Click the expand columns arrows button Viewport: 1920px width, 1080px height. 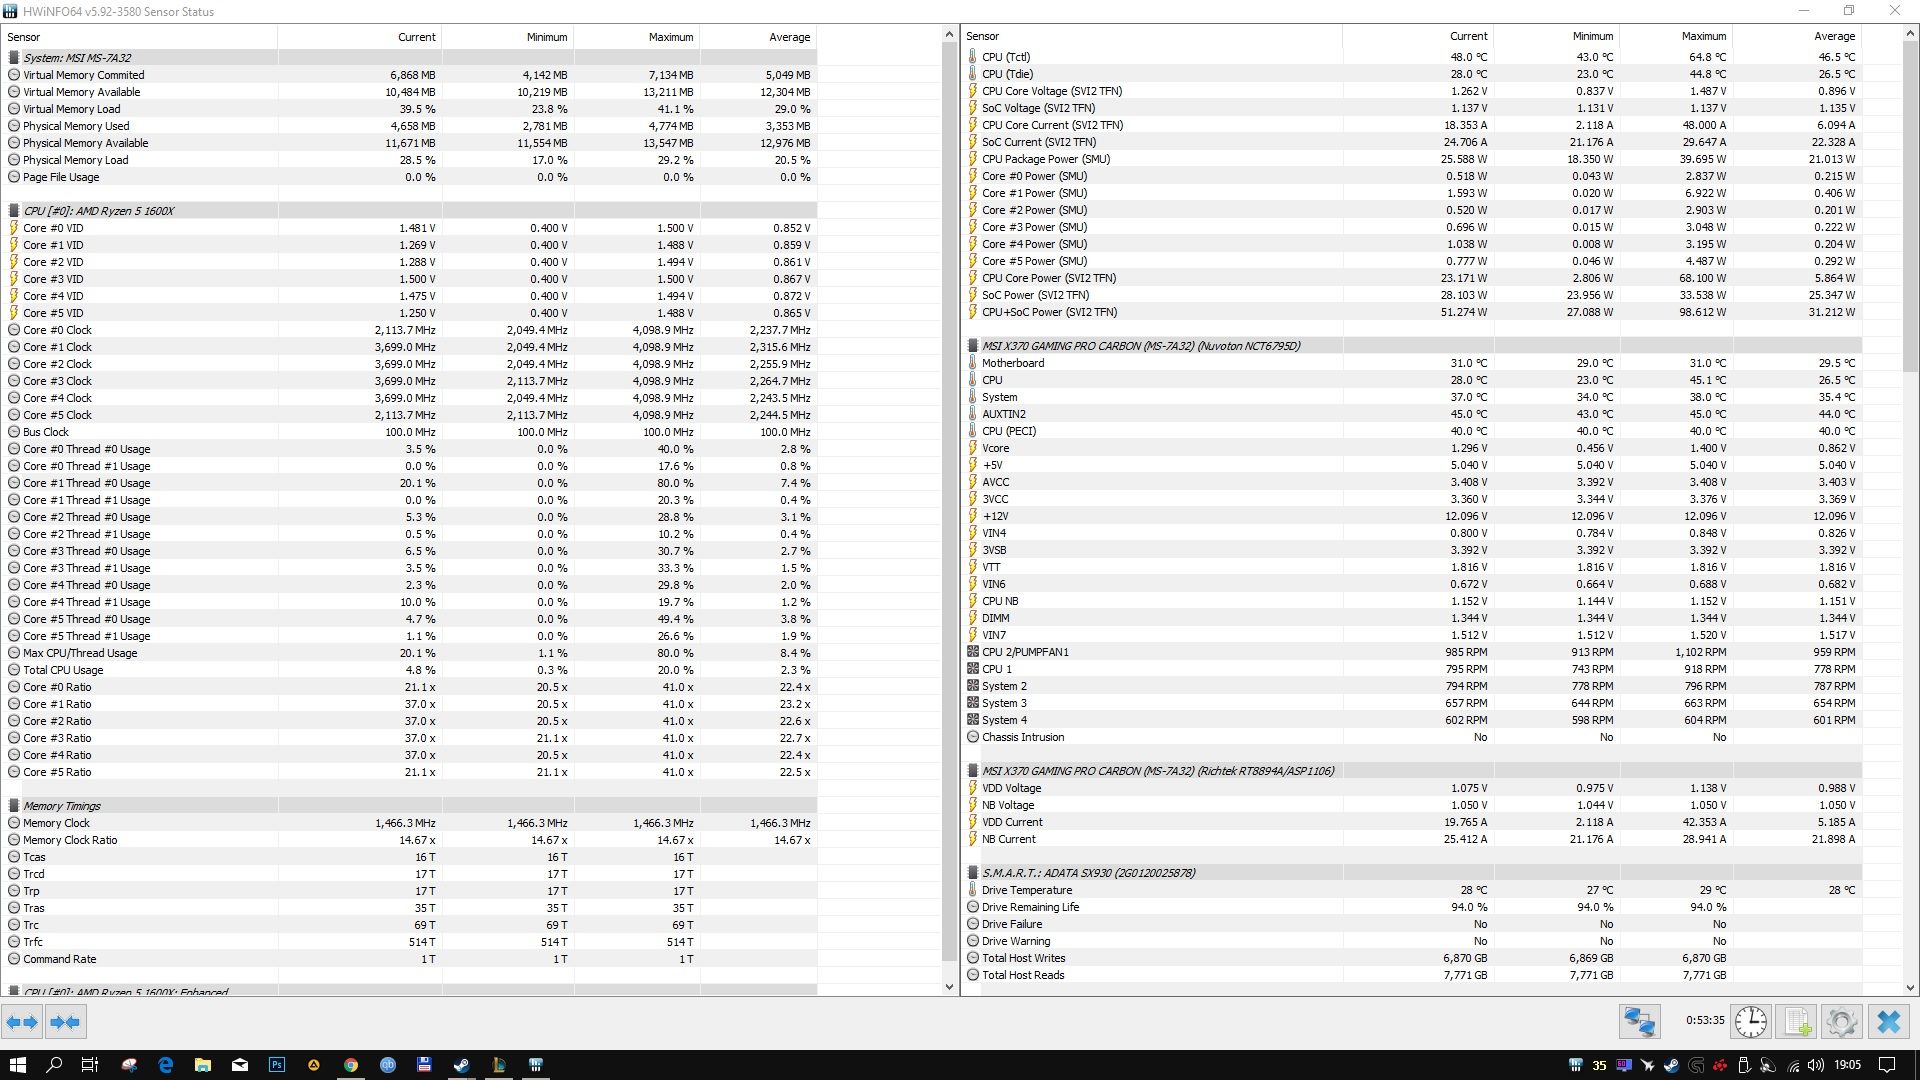point(22,1022)
